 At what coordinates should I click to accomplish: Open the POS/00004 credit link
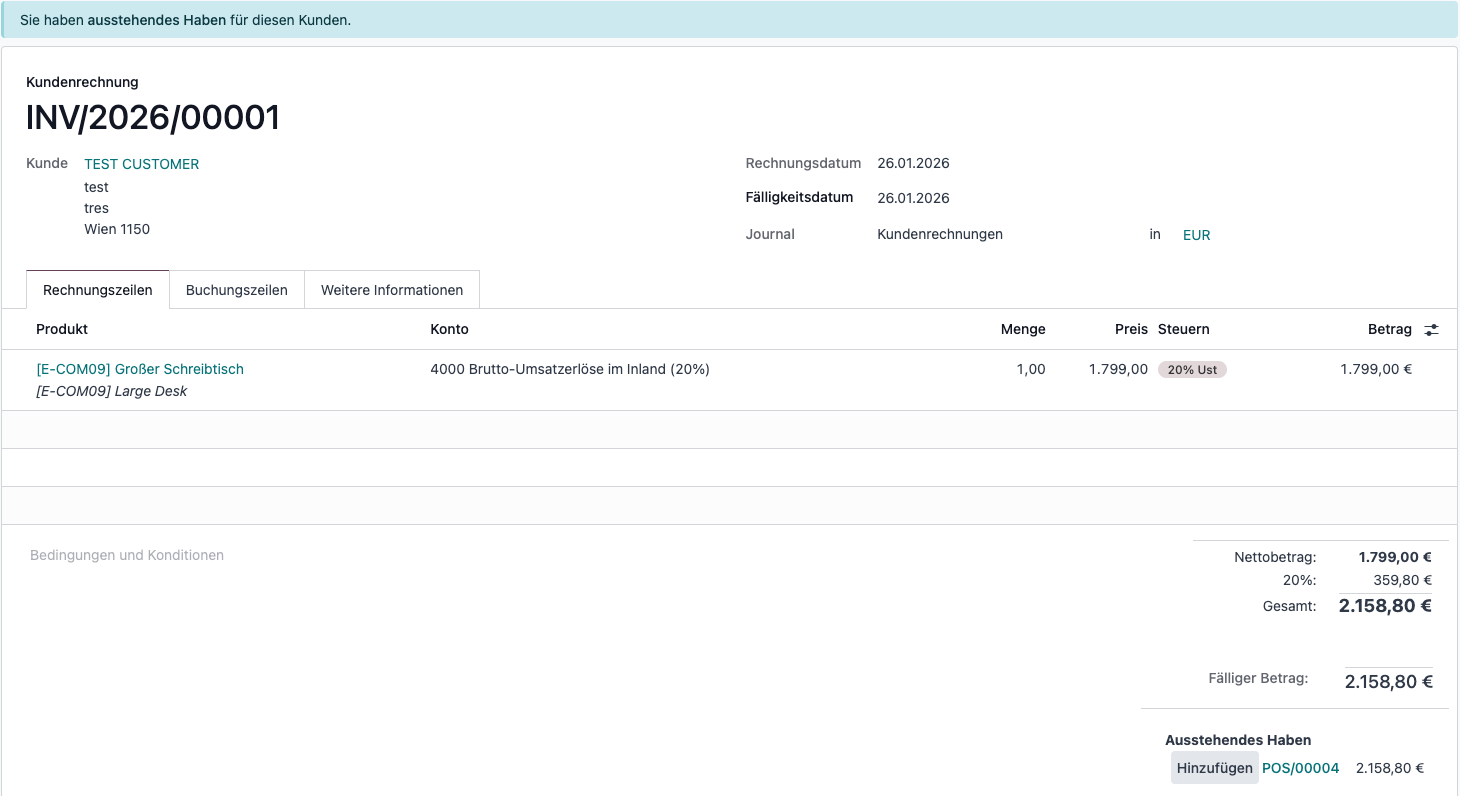pos(1300,768)
